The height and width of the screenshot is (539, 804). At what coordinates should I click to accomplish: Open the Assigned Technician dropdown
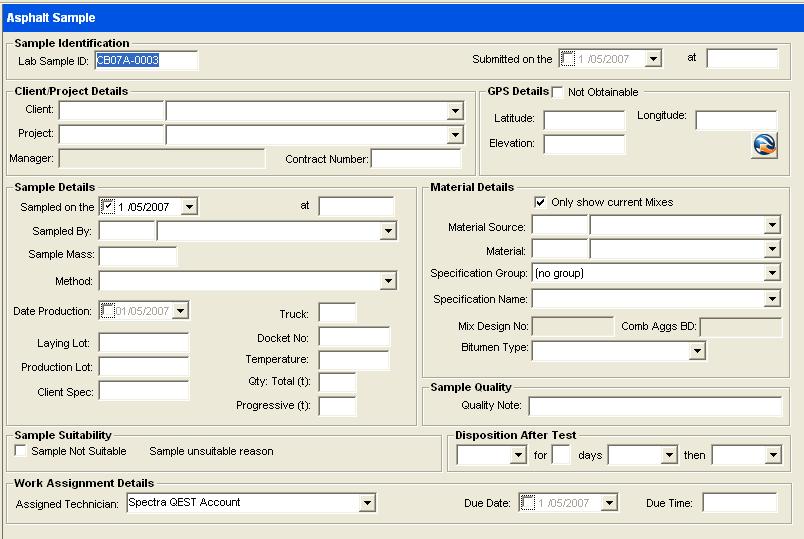click(367, 503)
